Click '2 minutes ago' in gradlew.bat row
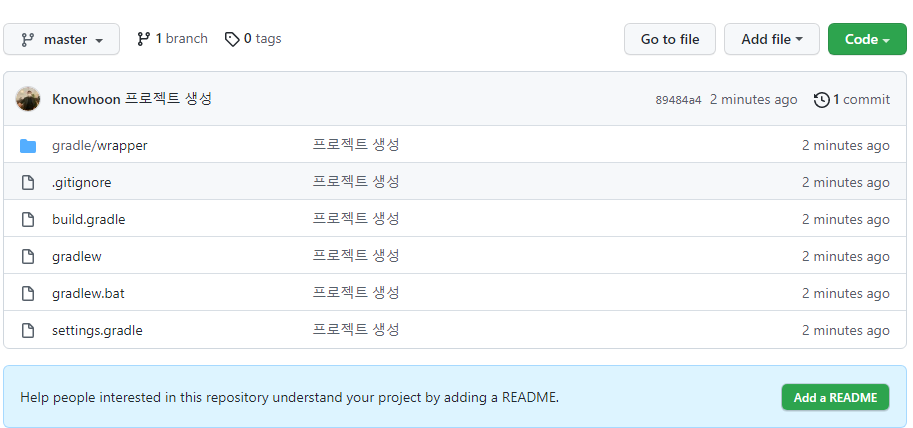 tap(845, 293)
